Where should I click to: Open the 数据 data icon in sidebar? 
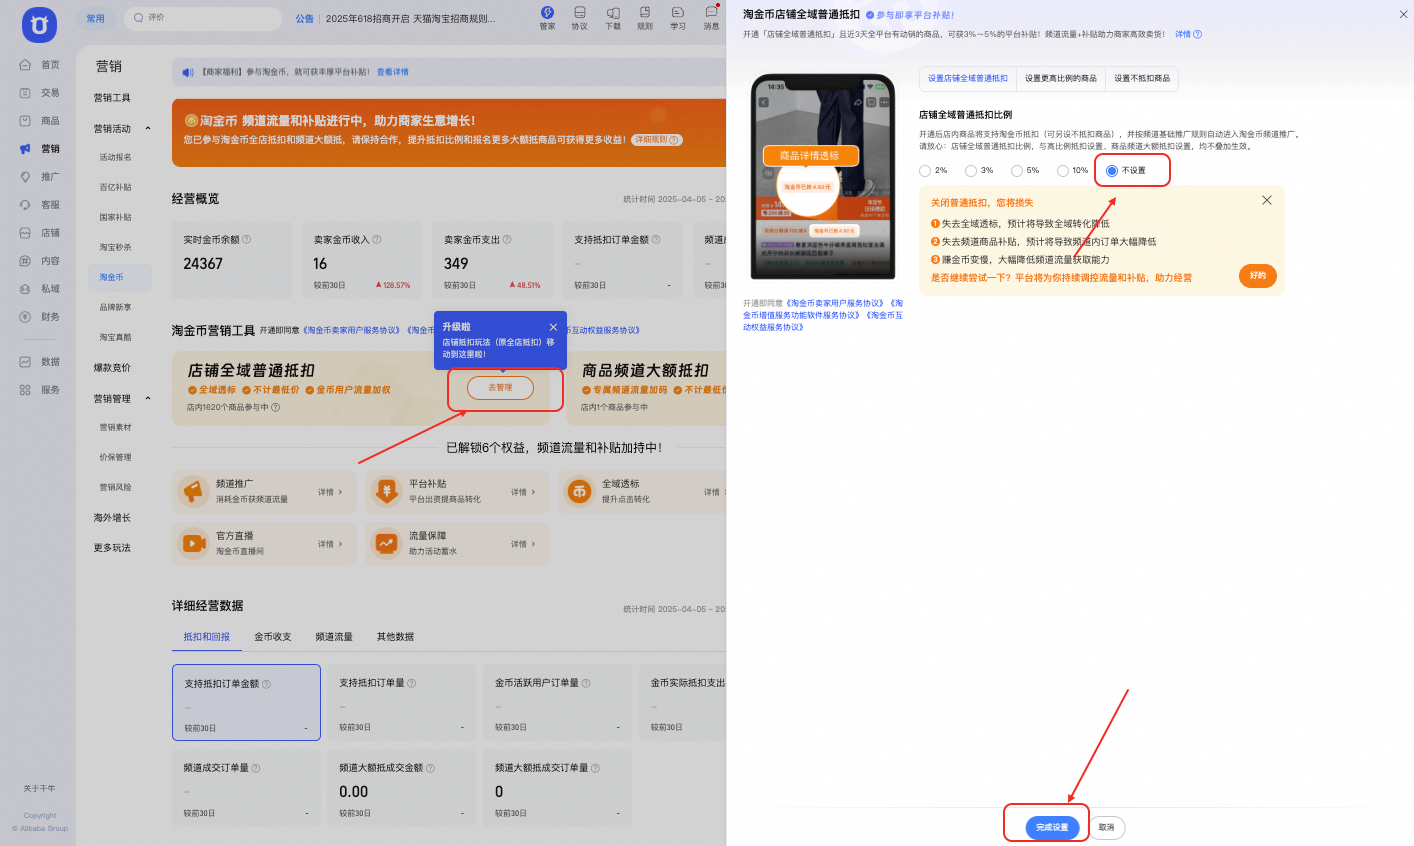pos(25,362)
